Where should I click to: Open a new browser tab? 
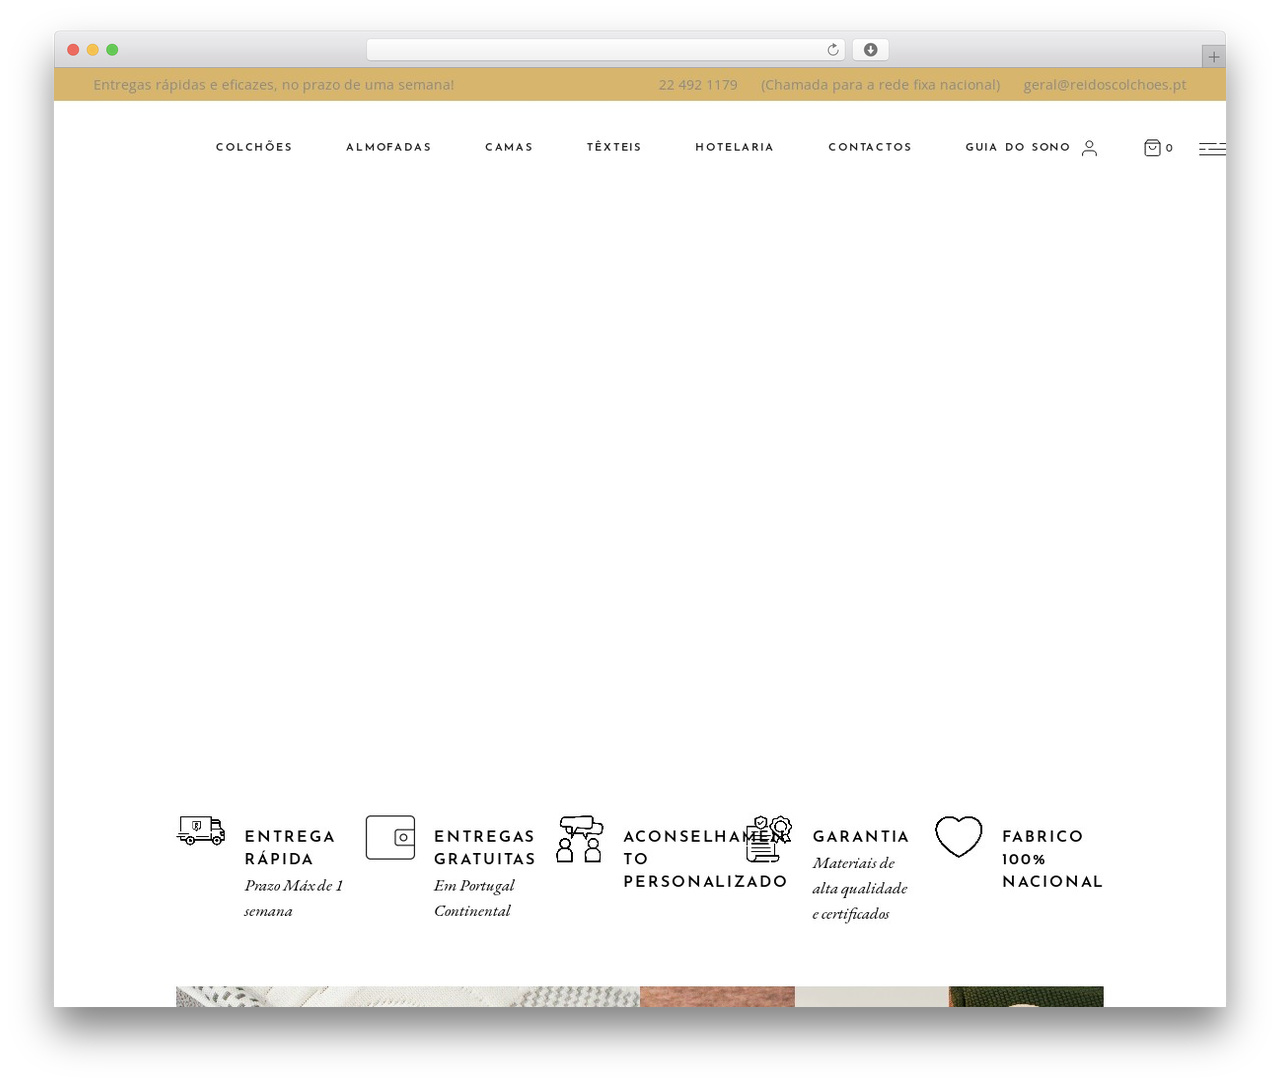[1214, 57]
